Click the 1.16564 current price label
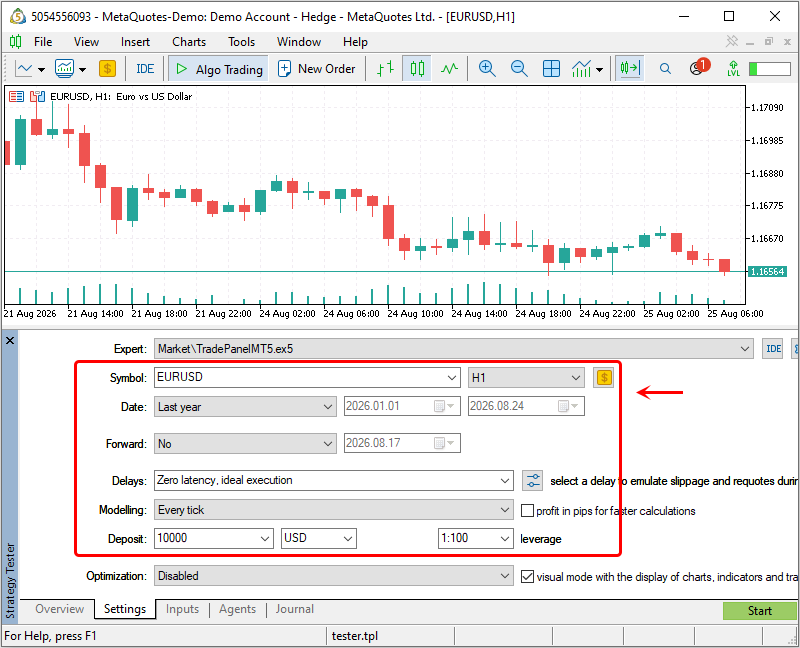The image size is (800, 648). (x=767, y=271)
